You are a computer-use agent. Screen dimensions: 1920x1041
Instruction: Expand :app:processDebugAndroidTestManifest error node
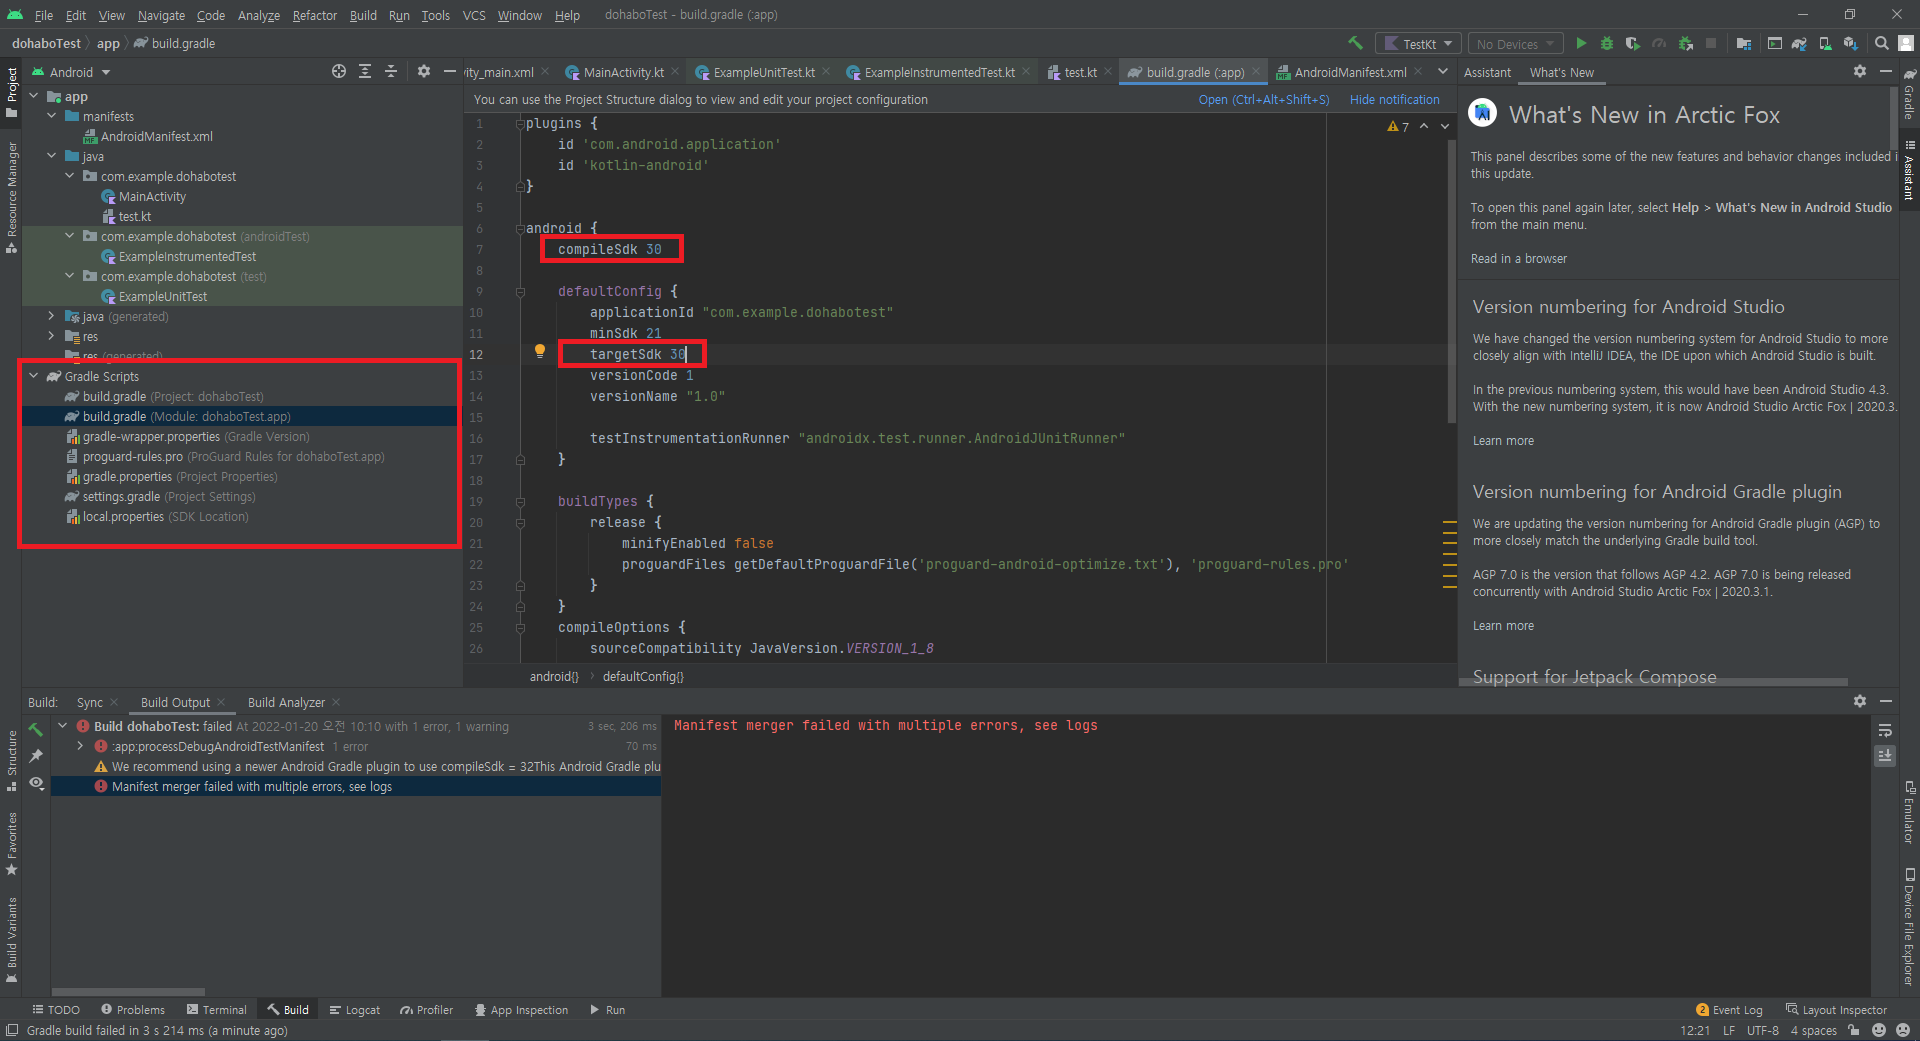click(x=80, y=746)
